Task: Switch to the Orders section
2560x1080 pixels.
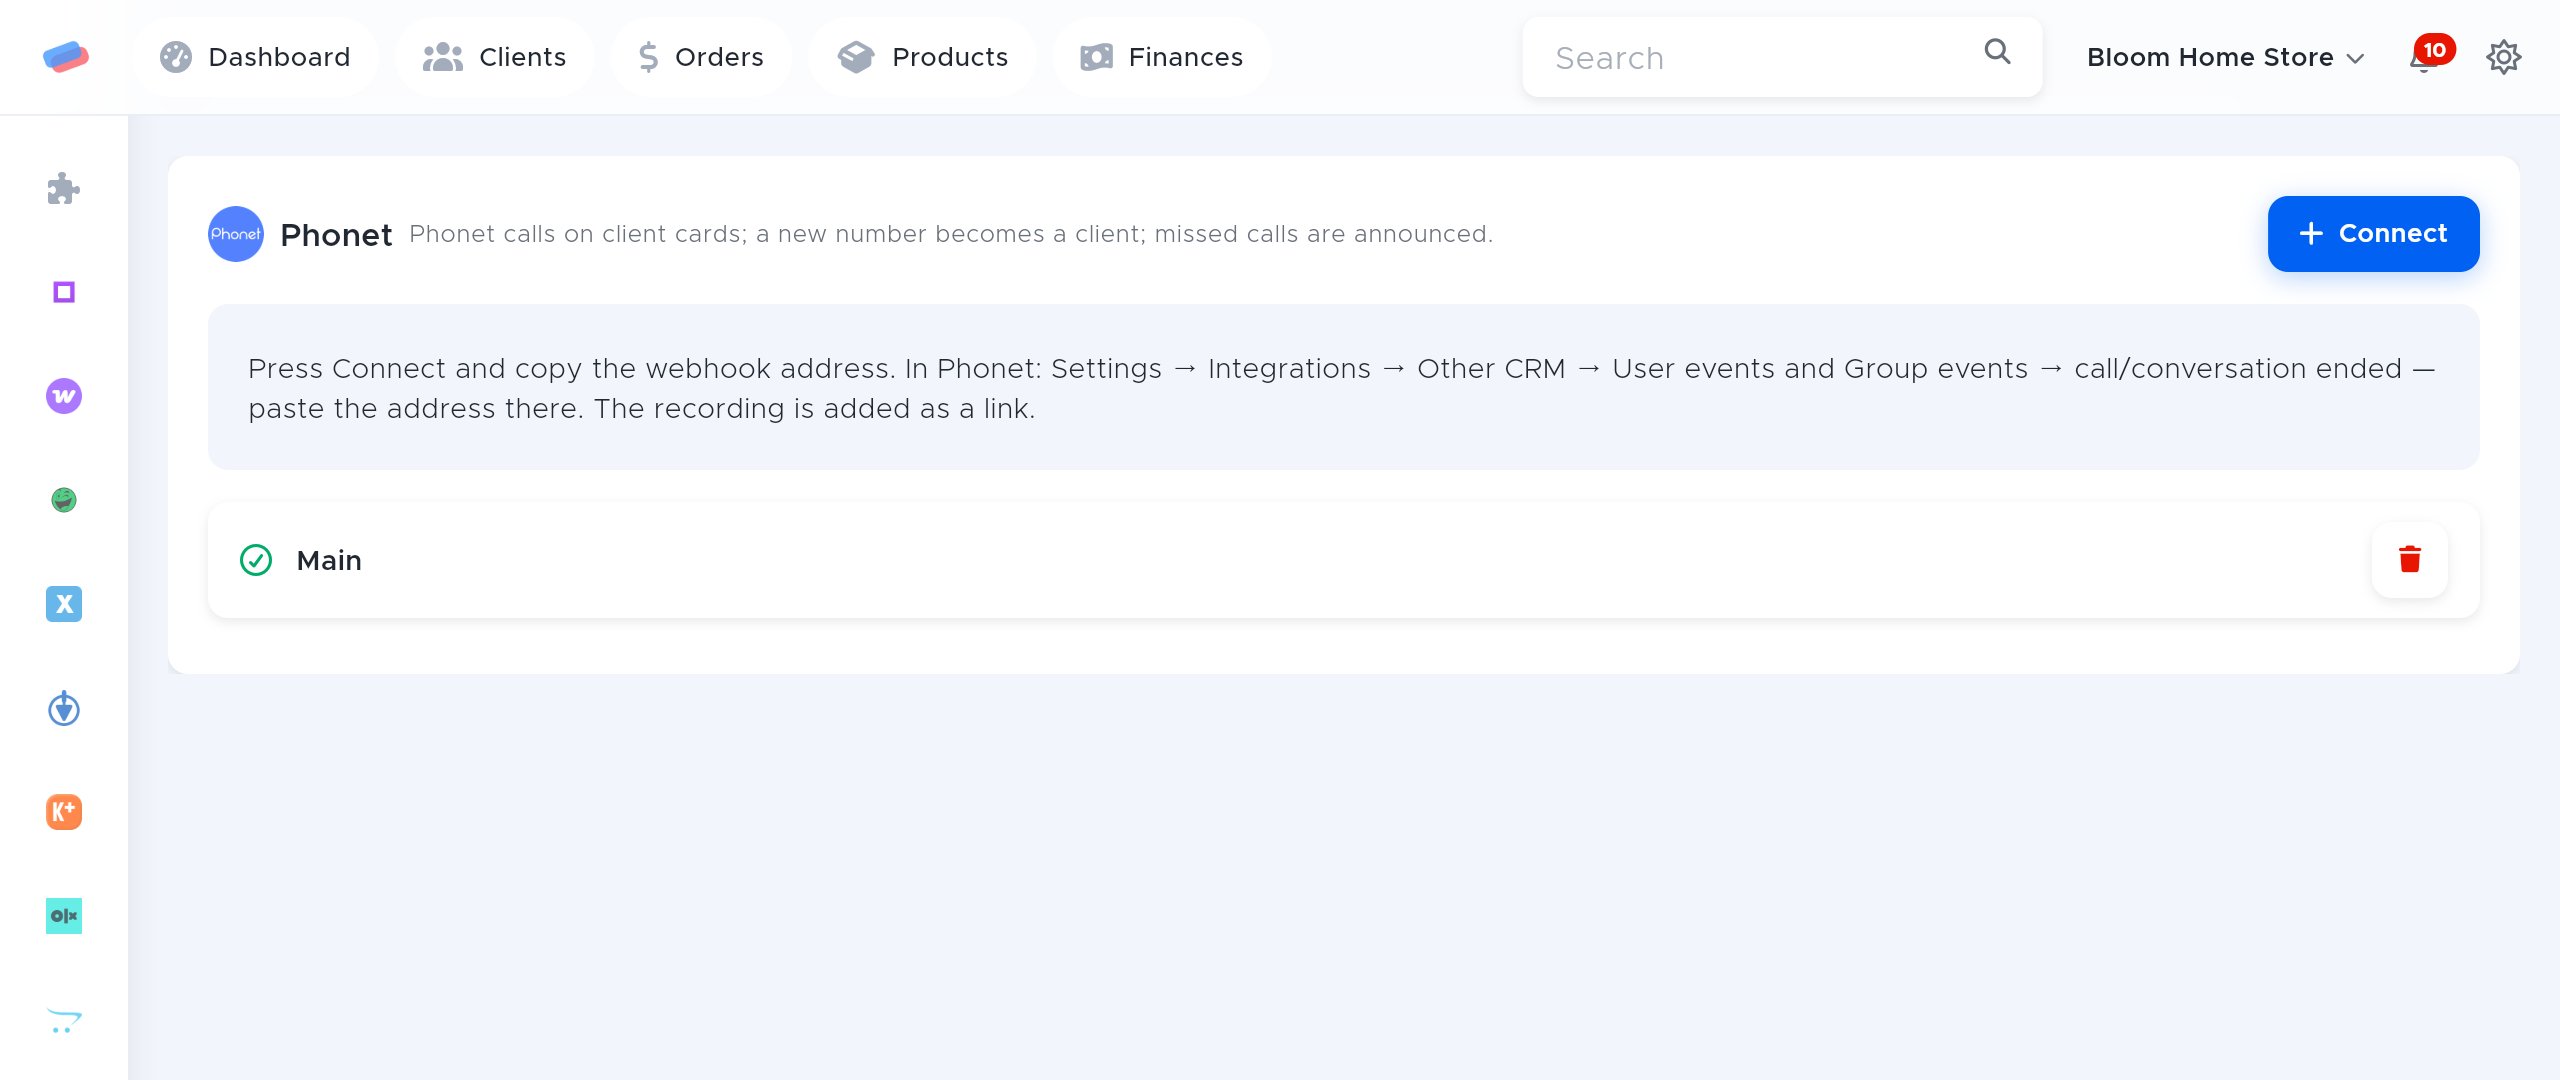Action: click(x=701, y=57)
